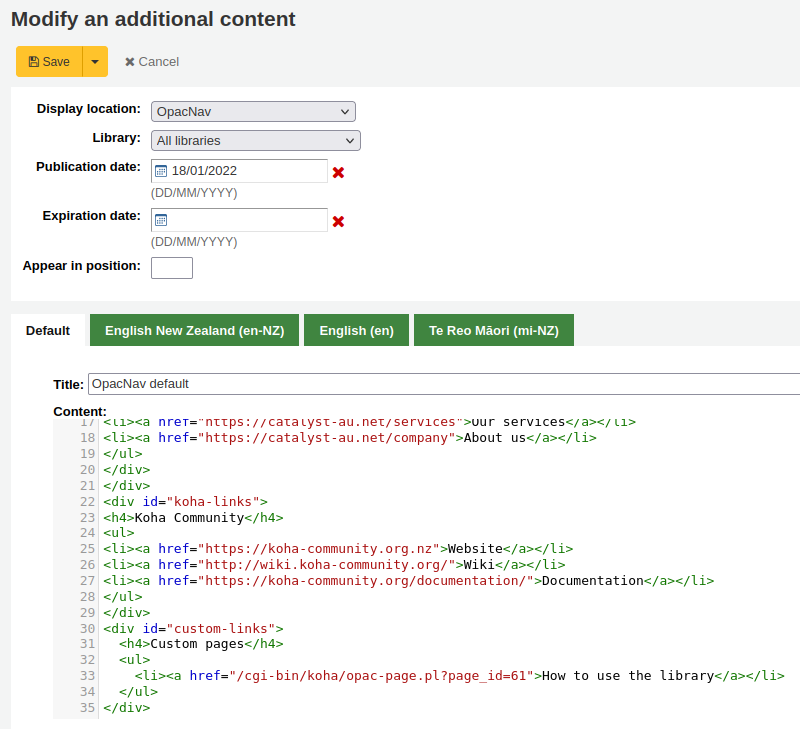Click the Publication date input field
This screenshot has width=800, height=729.
tap(239, 171)
